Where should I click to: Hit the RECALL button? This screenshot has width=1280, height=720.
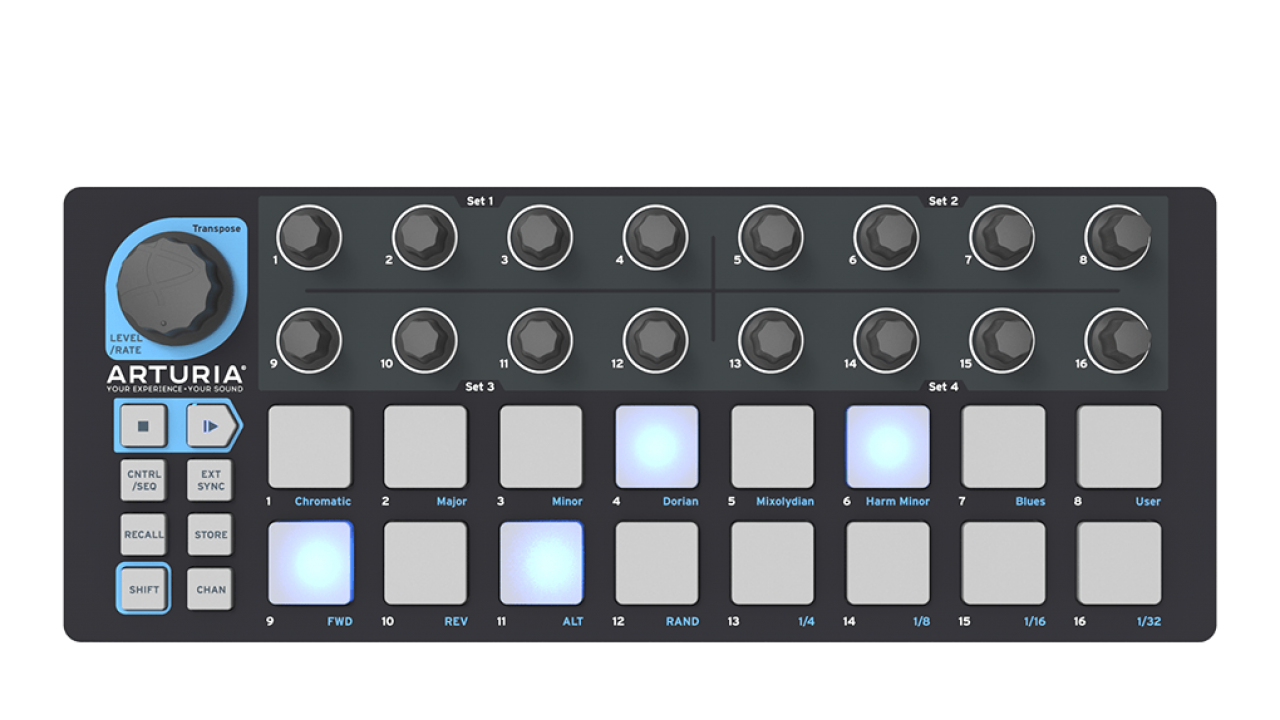[143, 535]
